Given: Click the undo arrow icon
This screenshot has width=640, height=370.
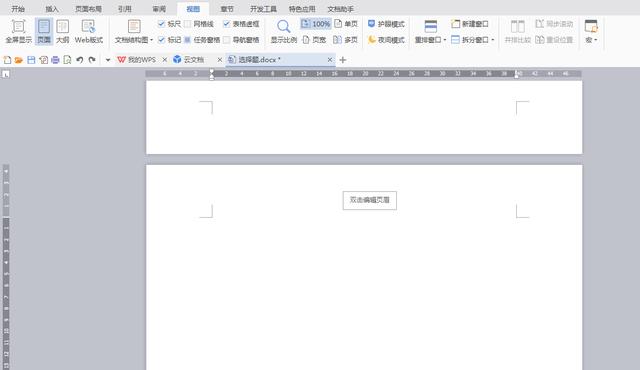Looking at the screenshot, I should (x=80, y=60).
